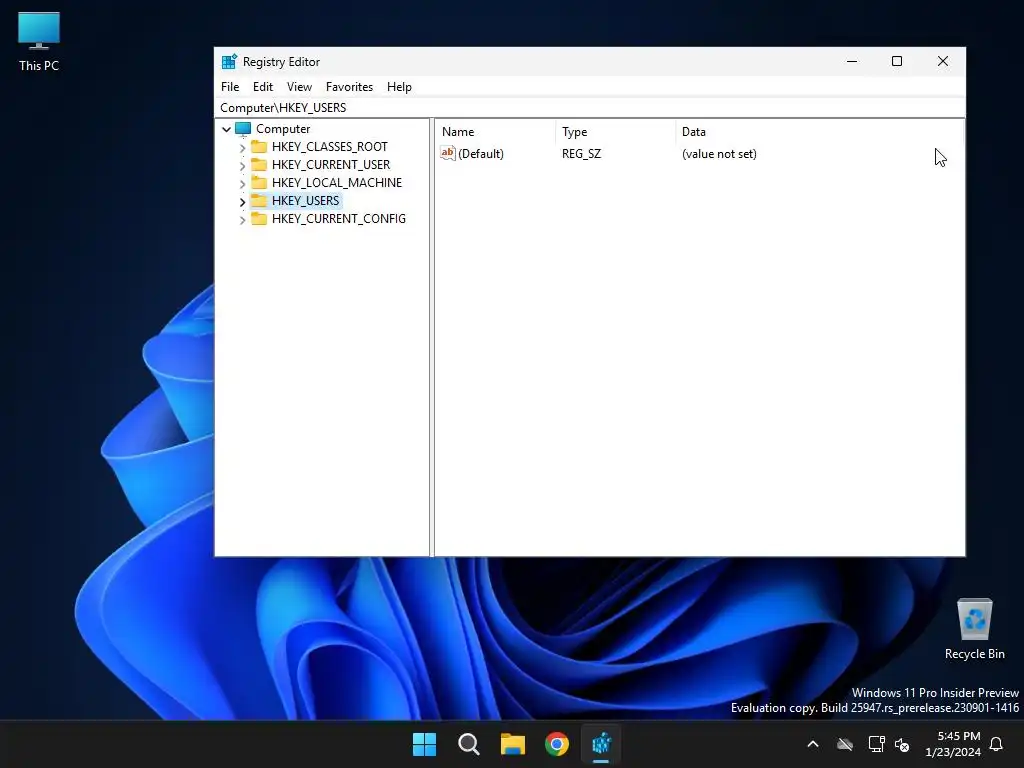The height and width of the screenshot is (768, 1024).
Task: Select the HKEY_USERS label
Action: [x=306, y=200]
